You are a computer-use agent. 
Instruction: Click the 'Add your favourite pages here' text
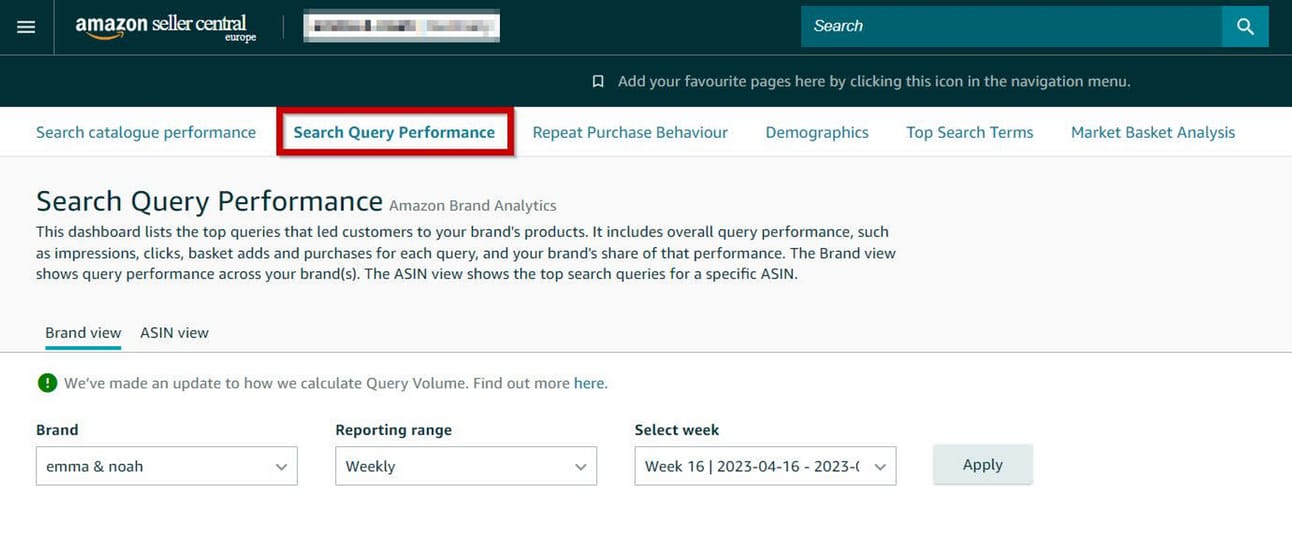point(874,82)
